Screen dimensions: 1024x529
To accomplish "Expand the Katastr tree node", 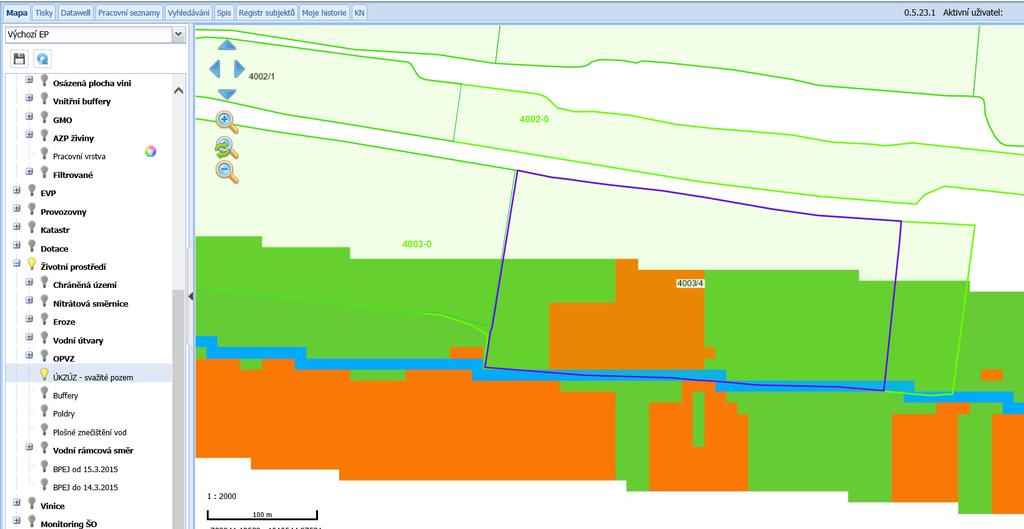I will click(16, 227).
